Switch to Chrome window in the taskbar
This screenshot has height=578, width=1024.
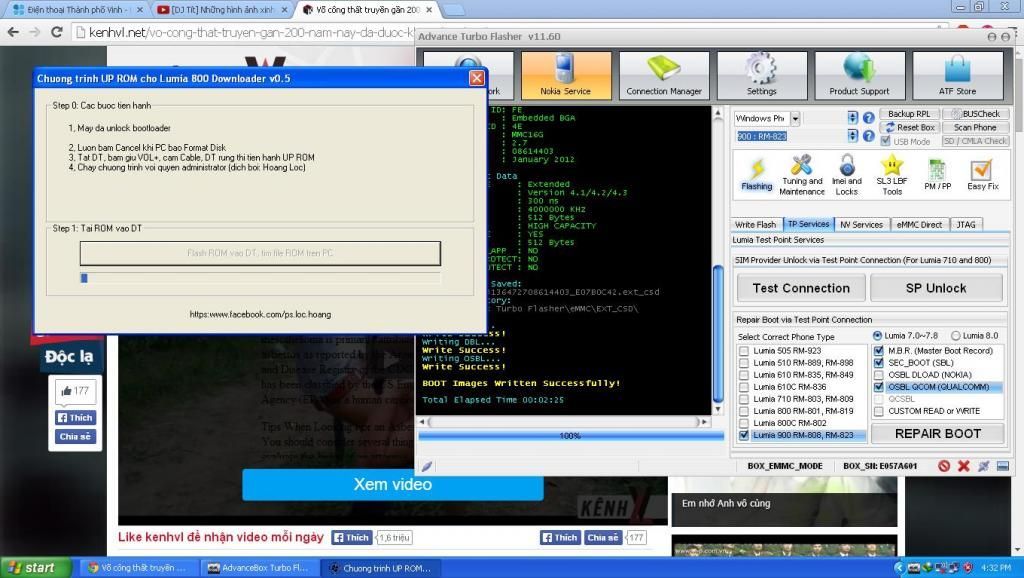(137, 568)
